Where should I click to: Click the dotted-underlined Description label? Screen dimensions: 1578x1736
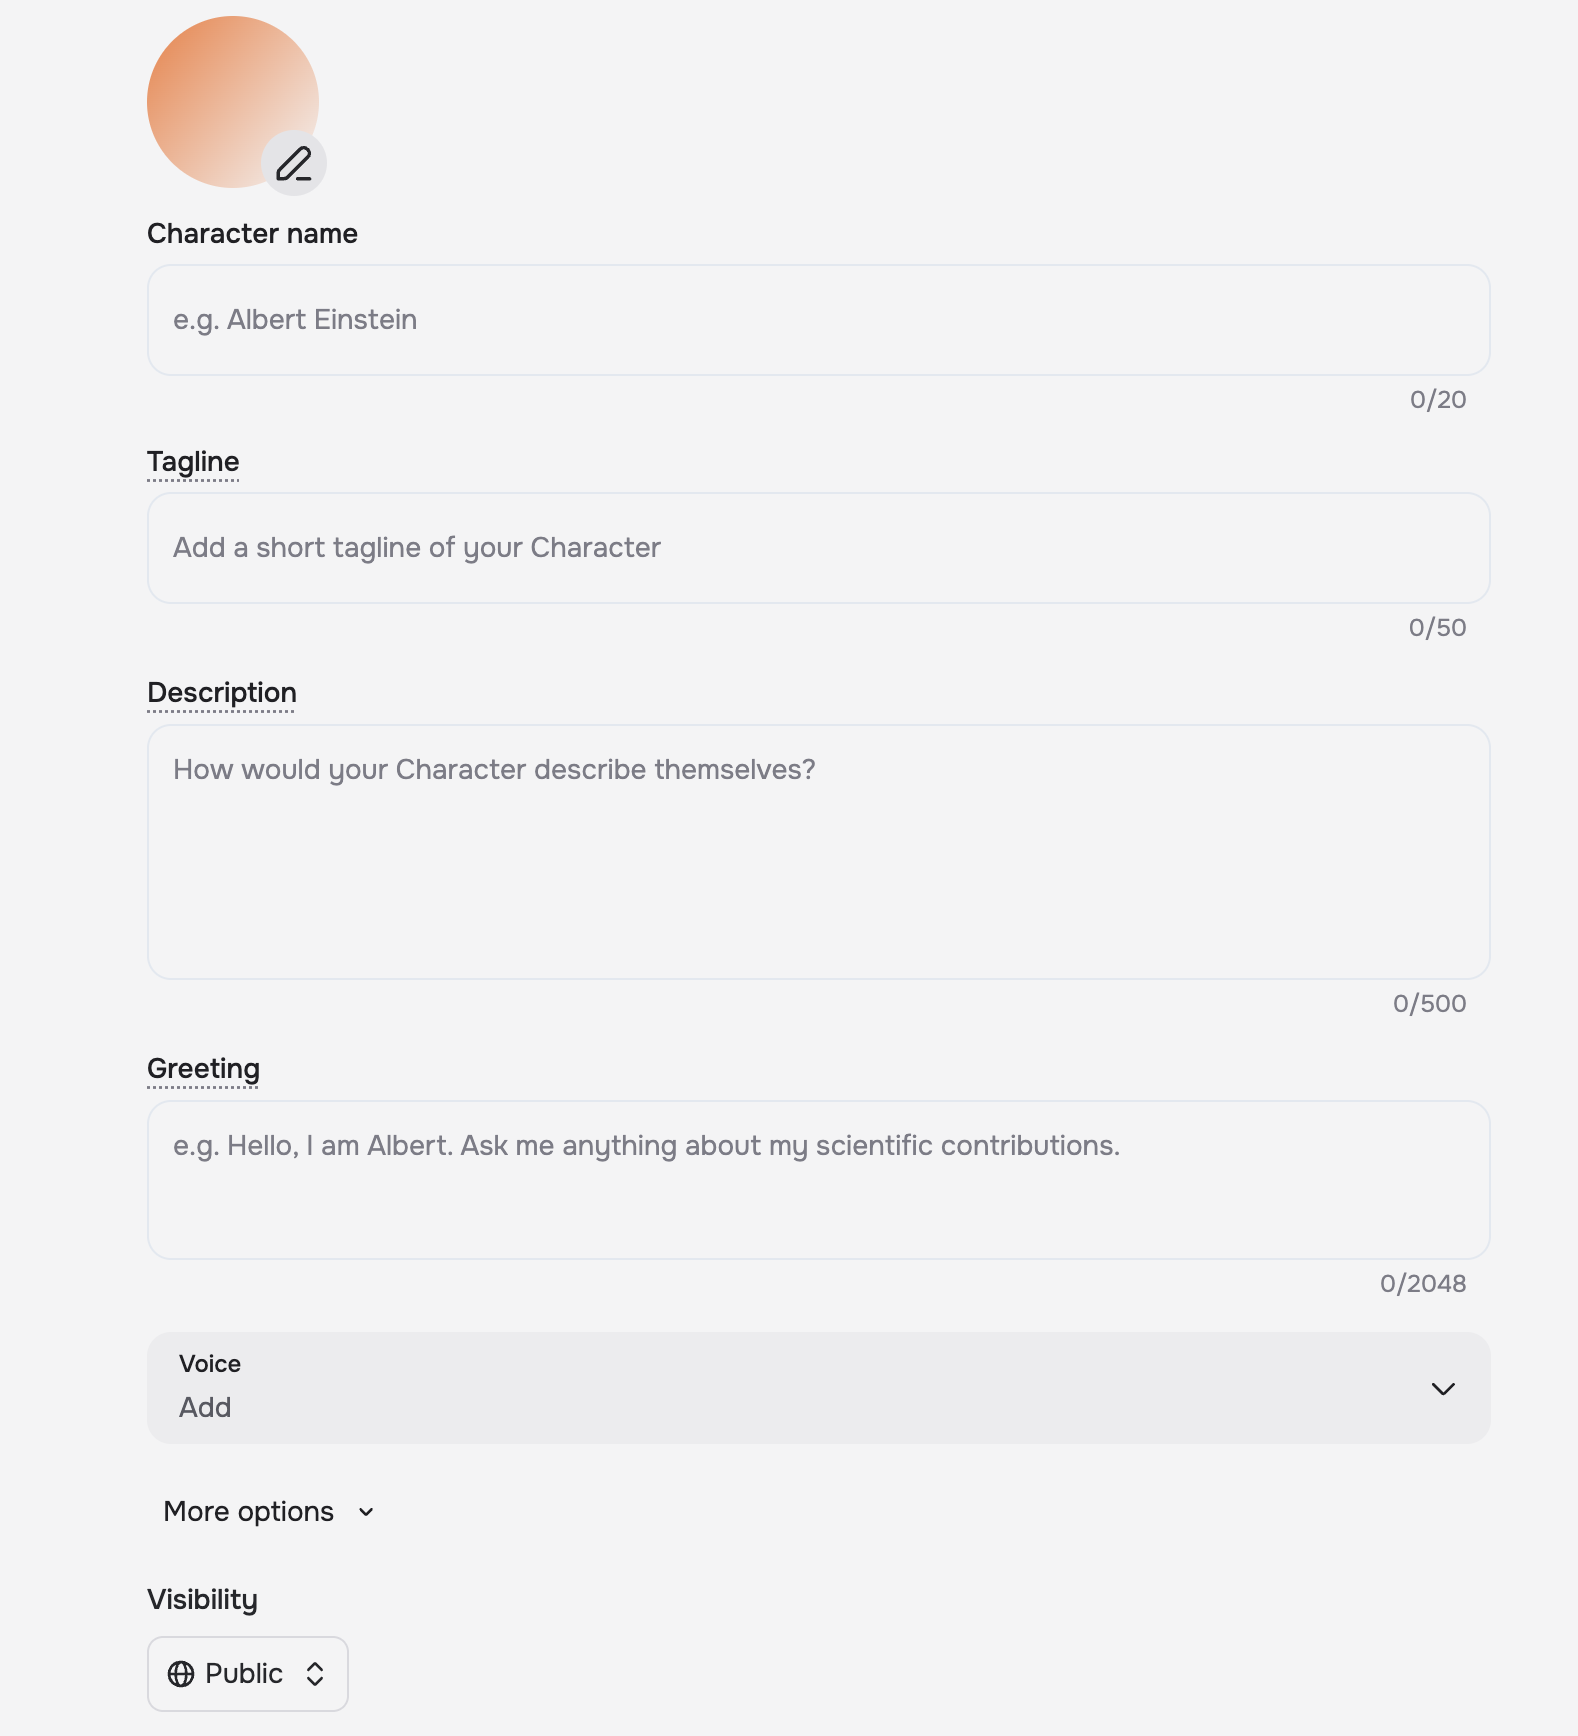point(222,693)
